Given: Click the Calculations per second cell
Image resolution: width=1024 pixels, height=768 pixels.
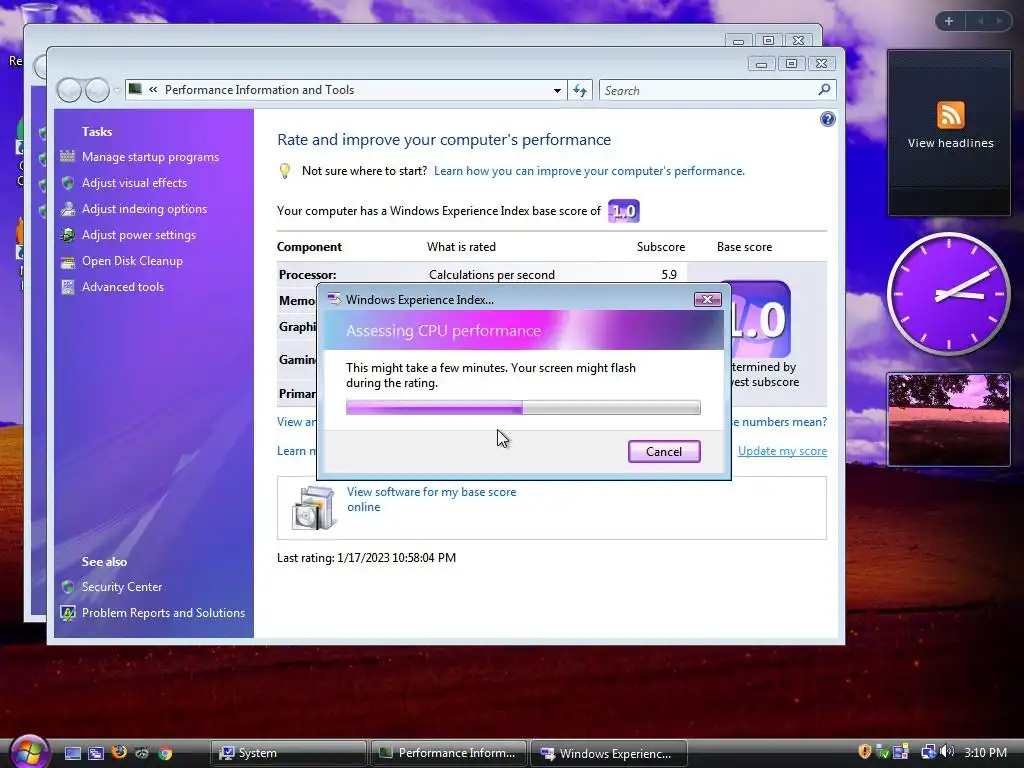Looking at the screenshot, I should click(x=492, y=275).
